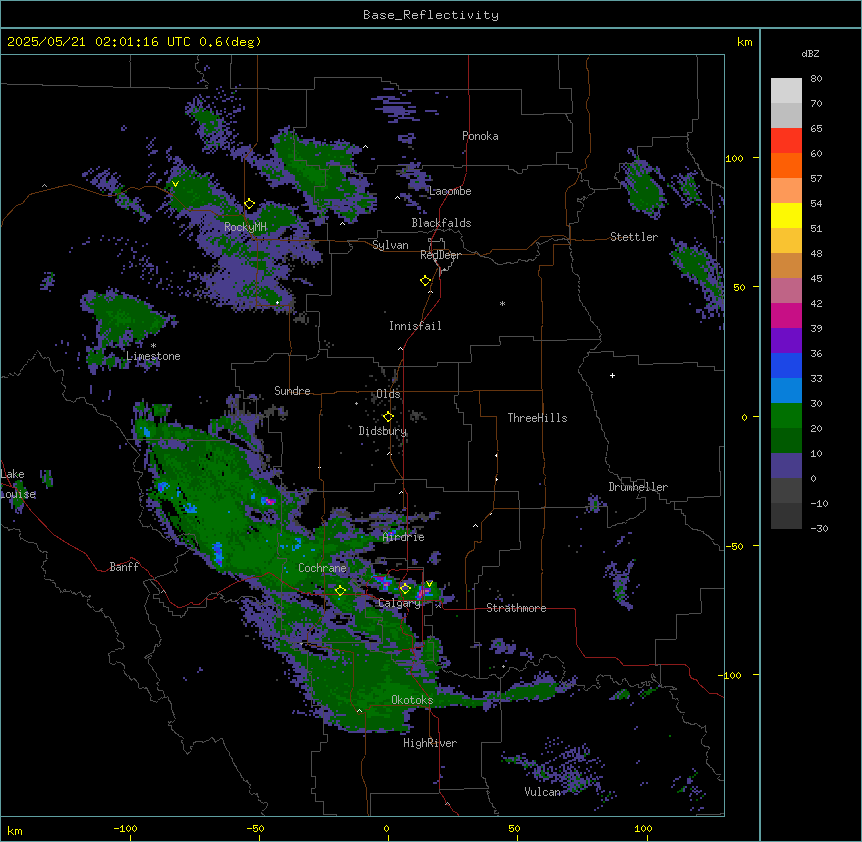
Task: Click the yellow V marker east of Calgary
Action: (429, 584)
